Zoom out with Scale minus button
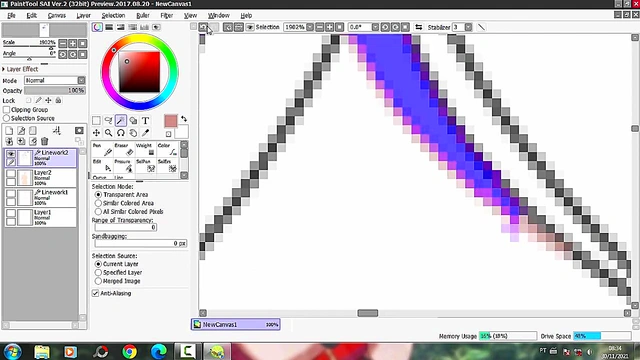Image resolution: width=640 pixels, height=360 pixels. 62,43
